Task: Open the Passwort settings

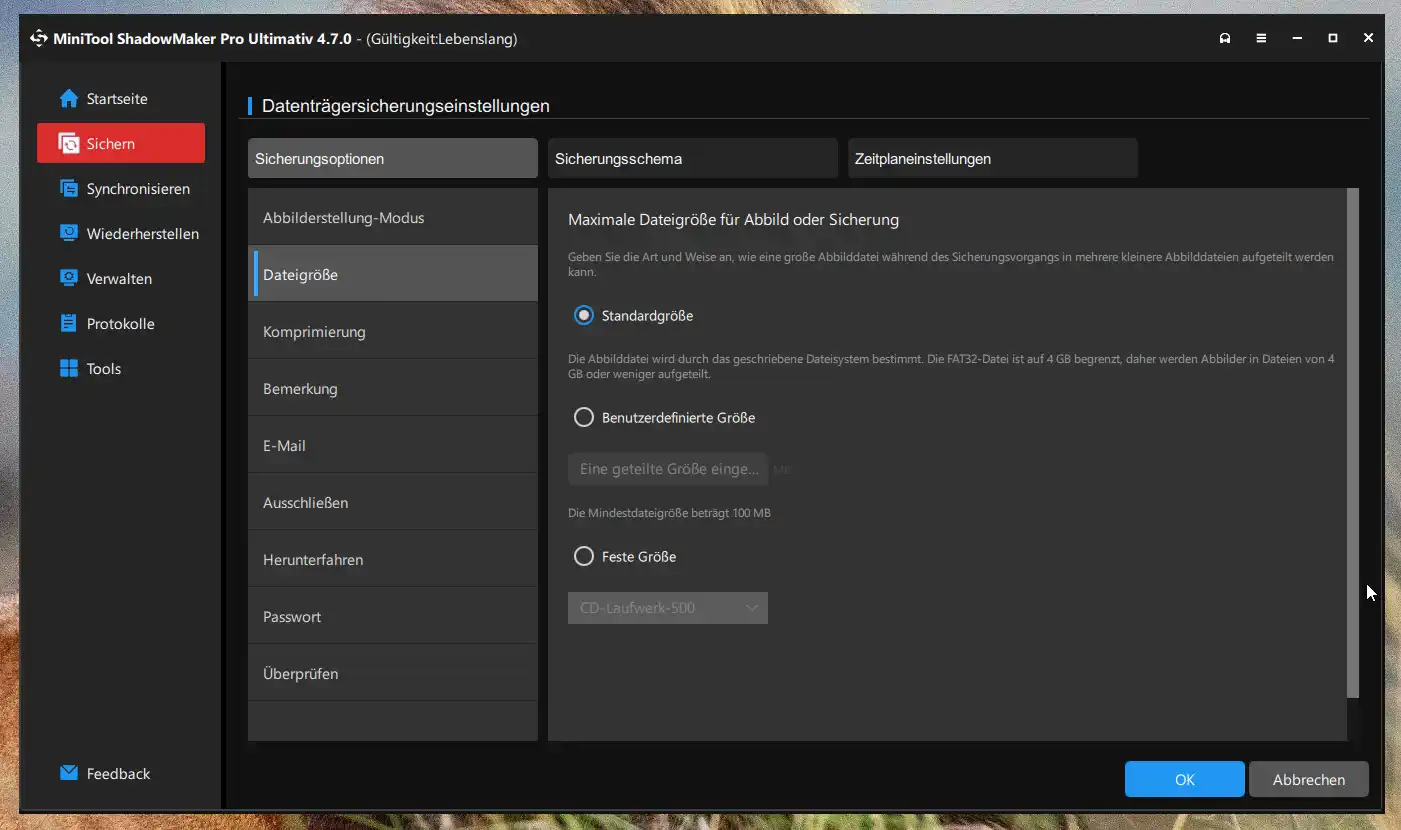Action: [x=393, y=616]
